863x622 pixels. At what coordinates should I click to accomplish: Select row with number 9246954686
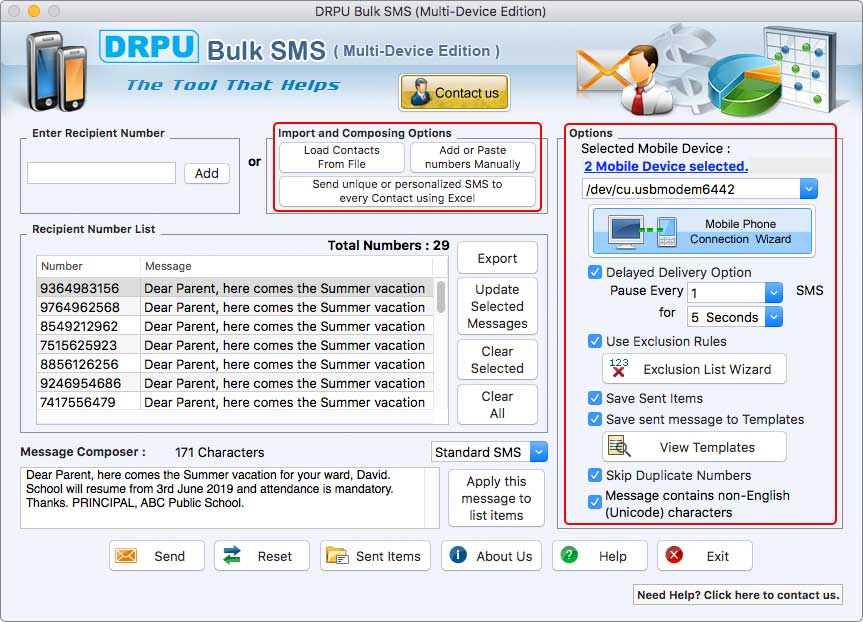click(x=234, y=383)
